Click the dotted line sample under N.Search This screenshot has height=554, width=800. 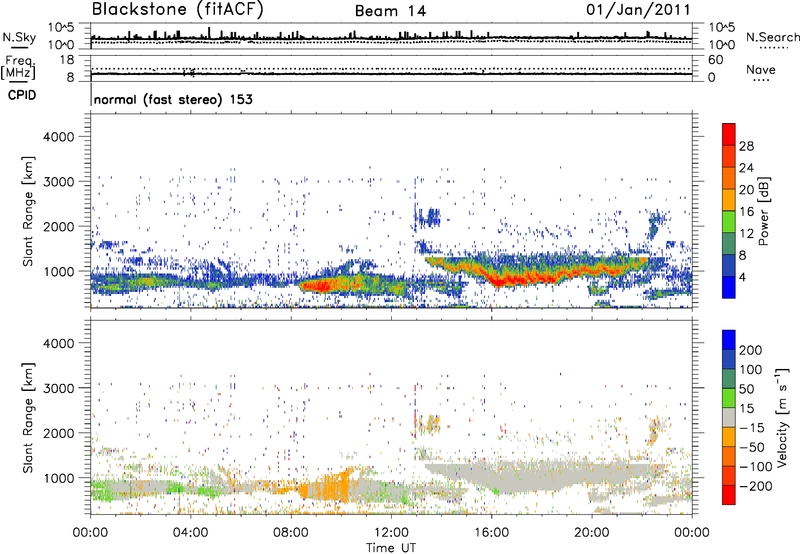[774, 48]
